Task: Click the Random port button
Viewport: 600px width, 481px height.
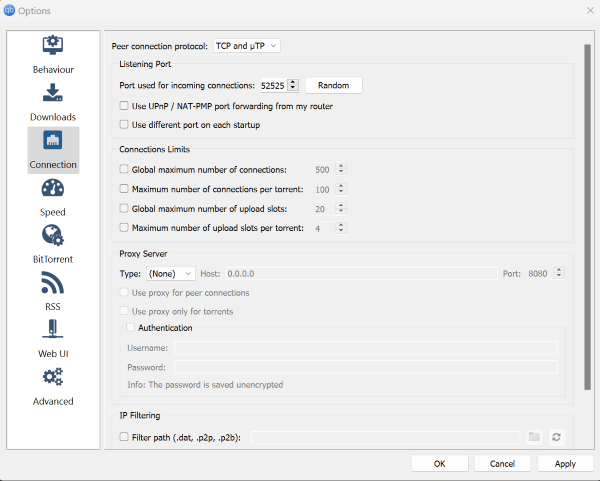Action: (333, 85)
